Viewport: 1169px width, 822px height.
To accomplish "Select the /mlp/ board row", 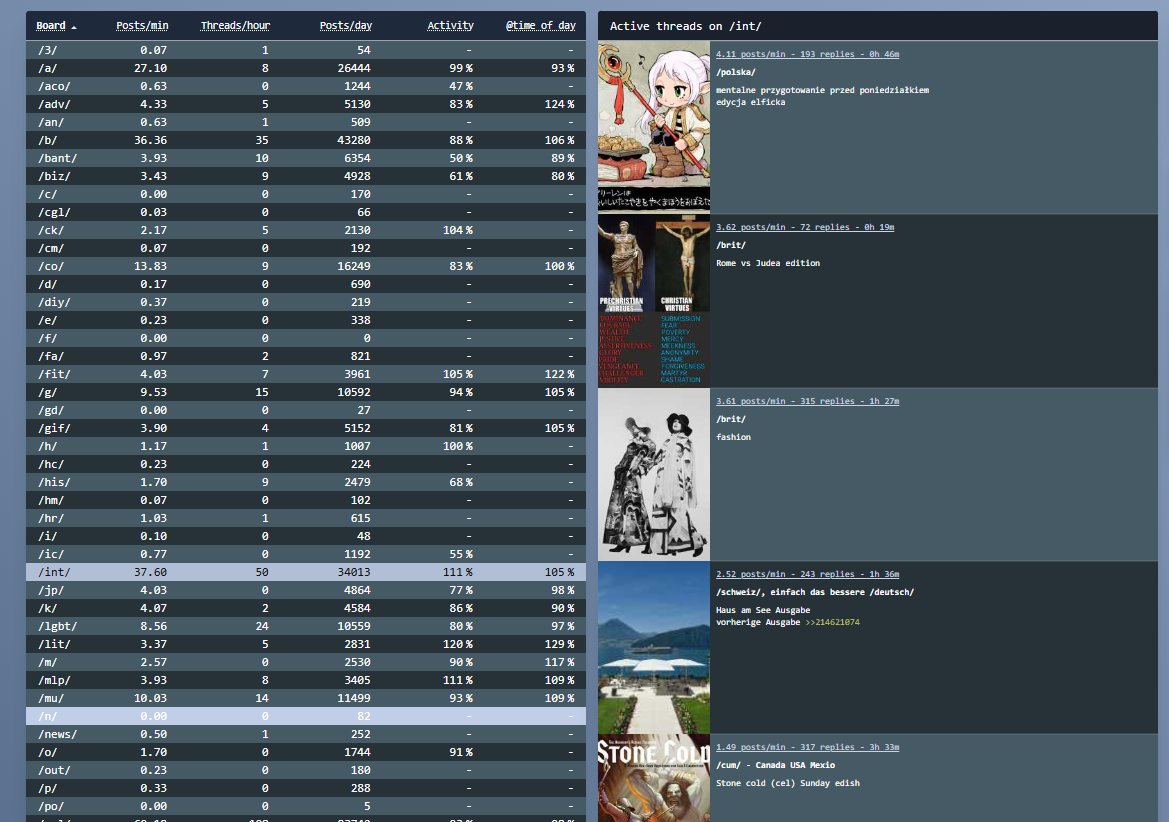I will tap(306, 680).
